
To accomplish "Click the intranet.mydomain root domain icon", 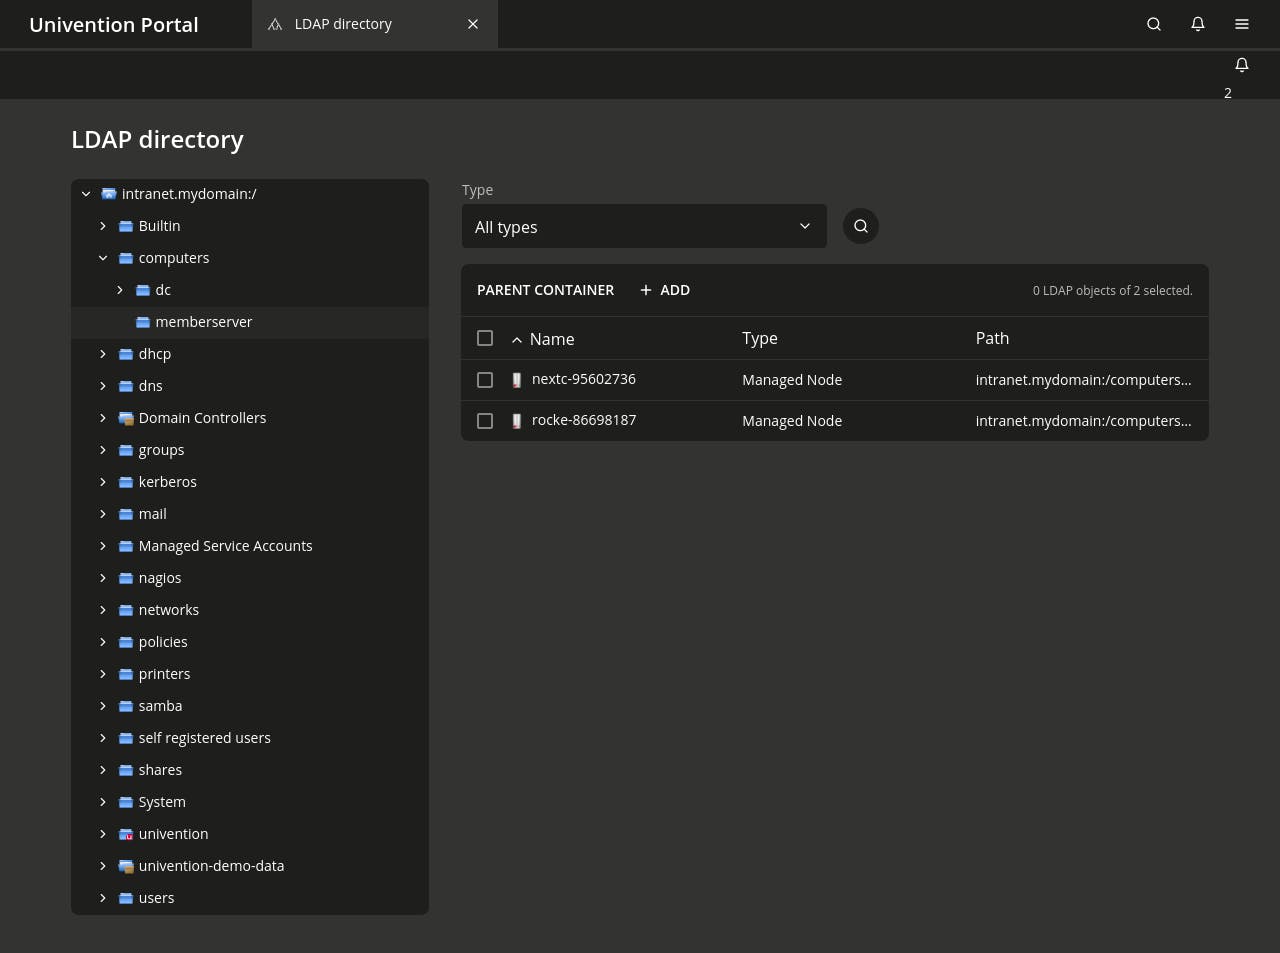I will pos(109,194).
